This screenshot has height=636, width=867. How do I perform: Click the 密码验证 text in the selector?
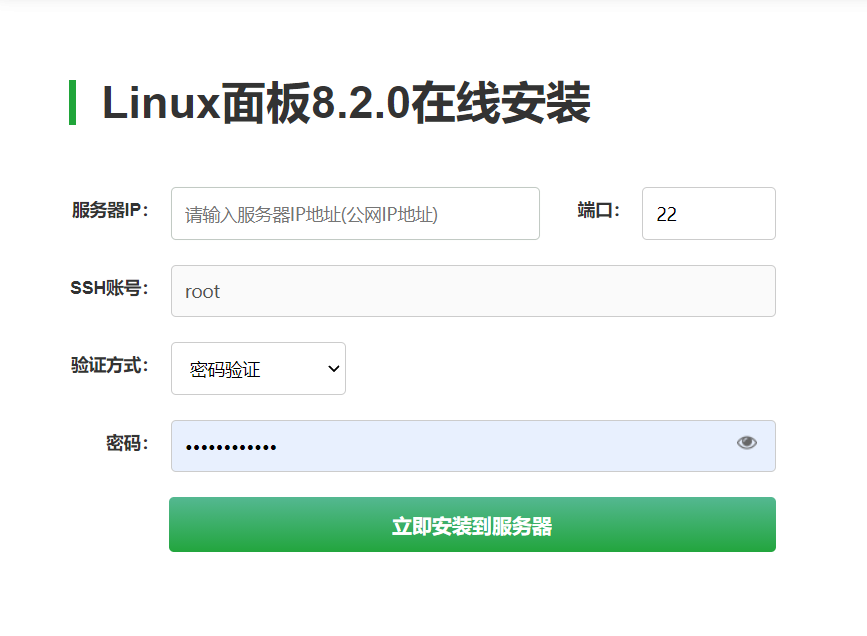225,370
